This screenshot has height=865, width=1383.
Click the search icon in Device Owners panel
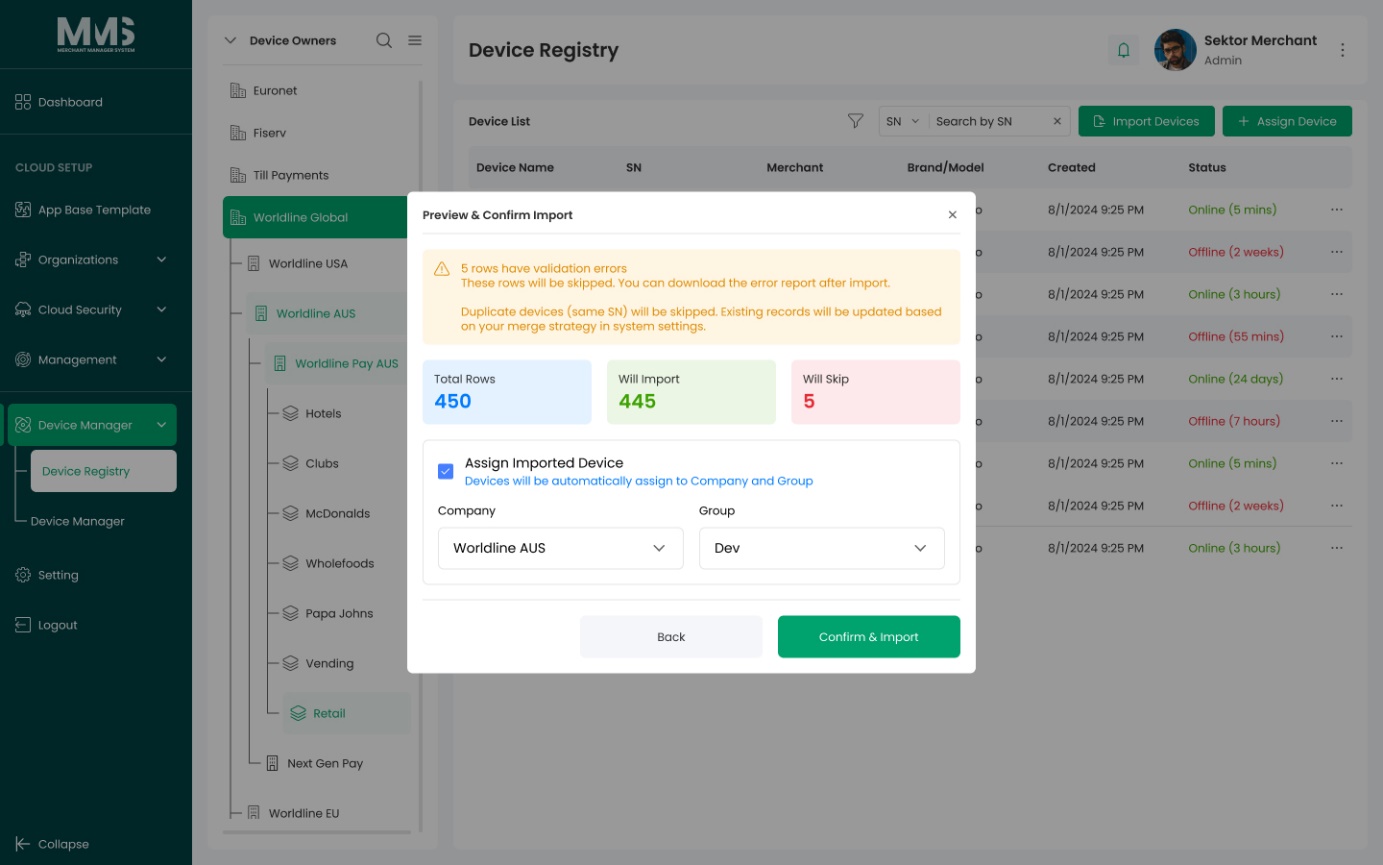coord(384,41)
